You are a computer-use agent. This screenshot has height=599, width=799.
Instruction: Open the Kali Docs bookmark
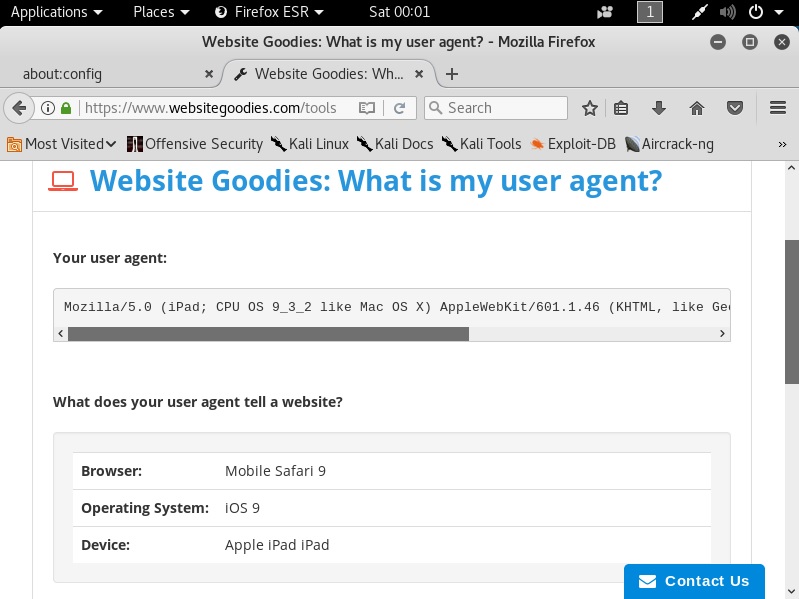[x=395, y=144]
